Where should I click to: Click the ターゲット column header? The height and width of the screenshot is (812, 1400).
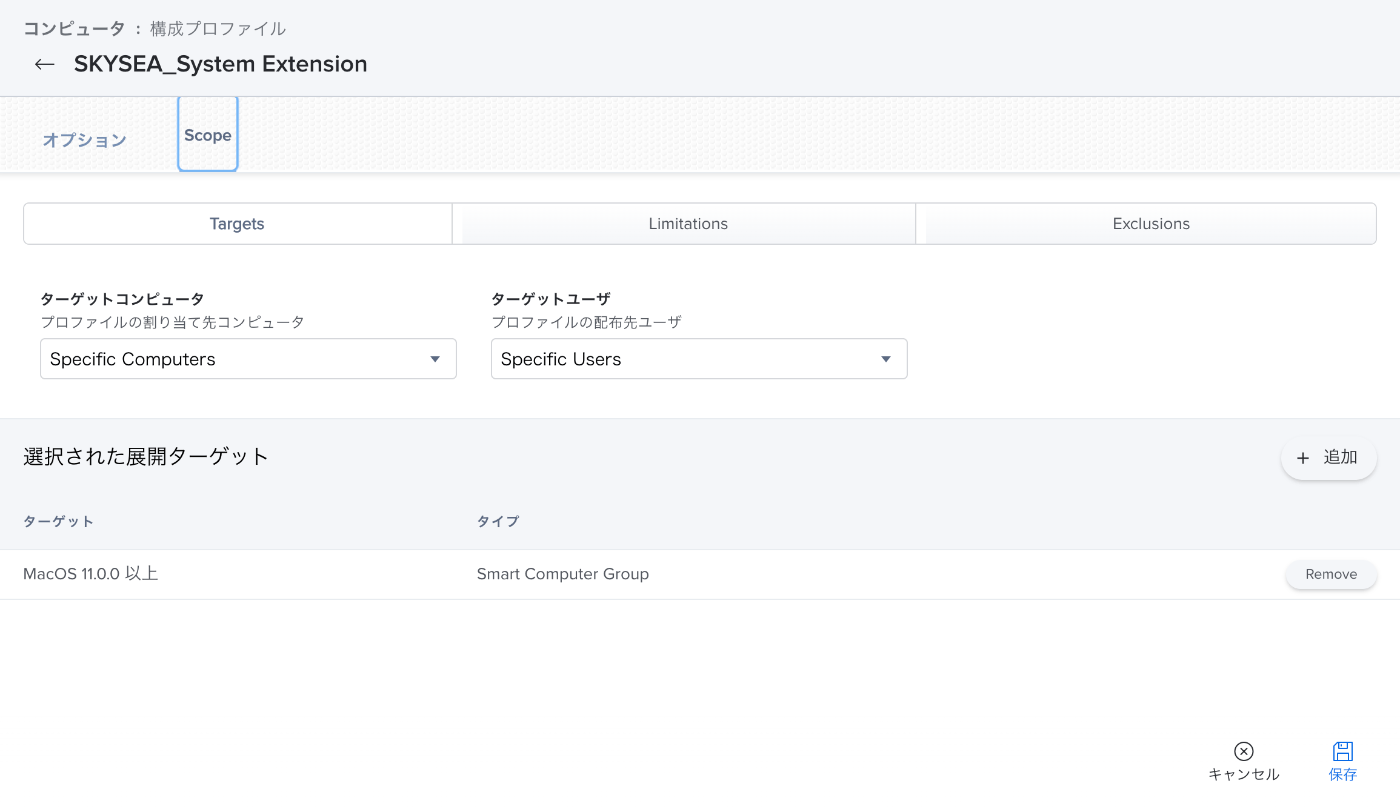[x=59, y=521]
